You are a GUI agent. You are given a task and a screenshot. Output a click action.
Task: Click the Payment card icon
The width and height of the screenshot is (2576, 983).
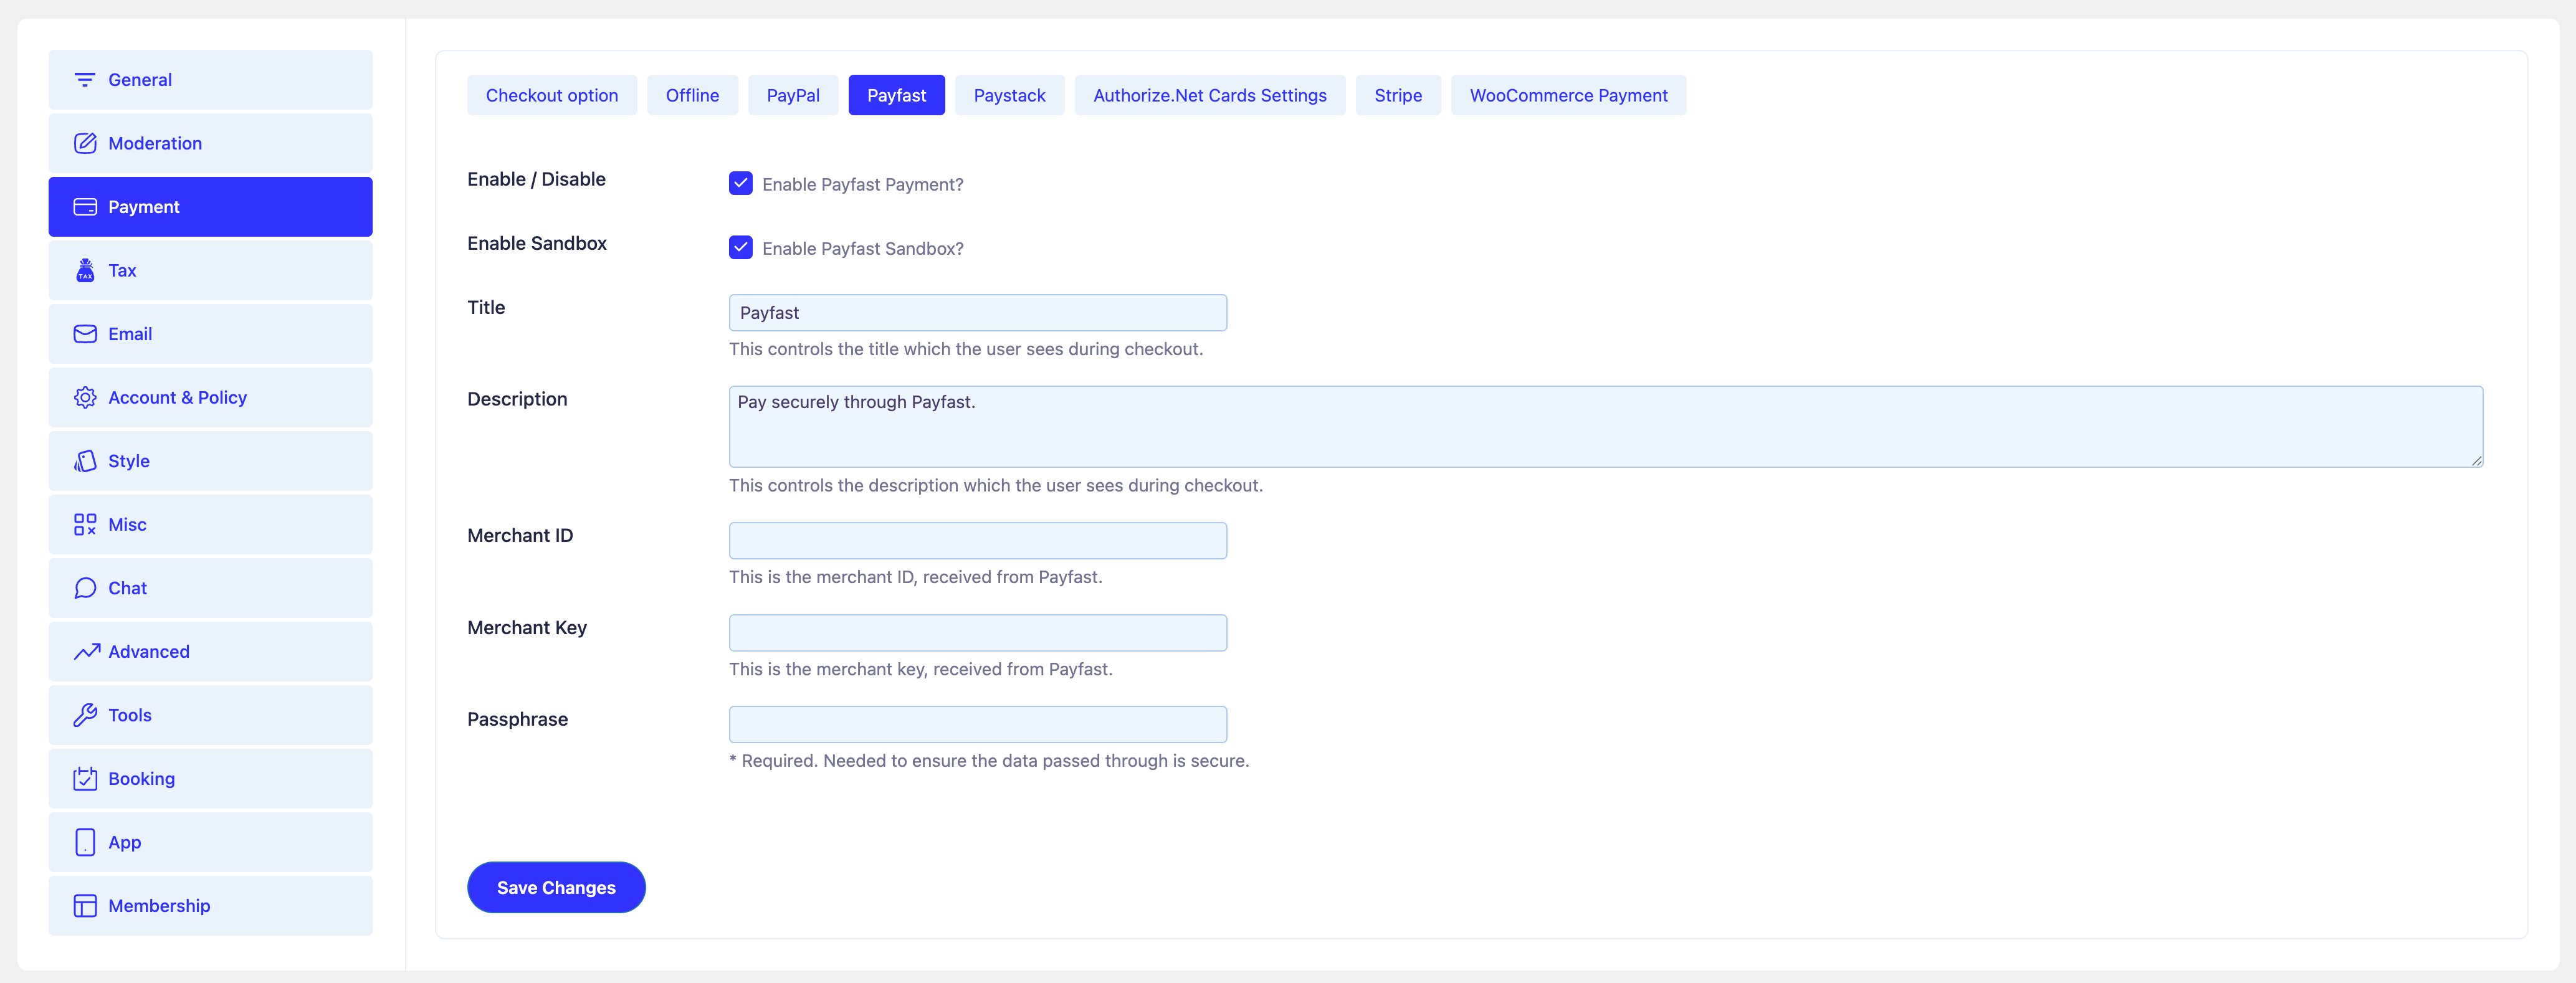tap(85, 207)
